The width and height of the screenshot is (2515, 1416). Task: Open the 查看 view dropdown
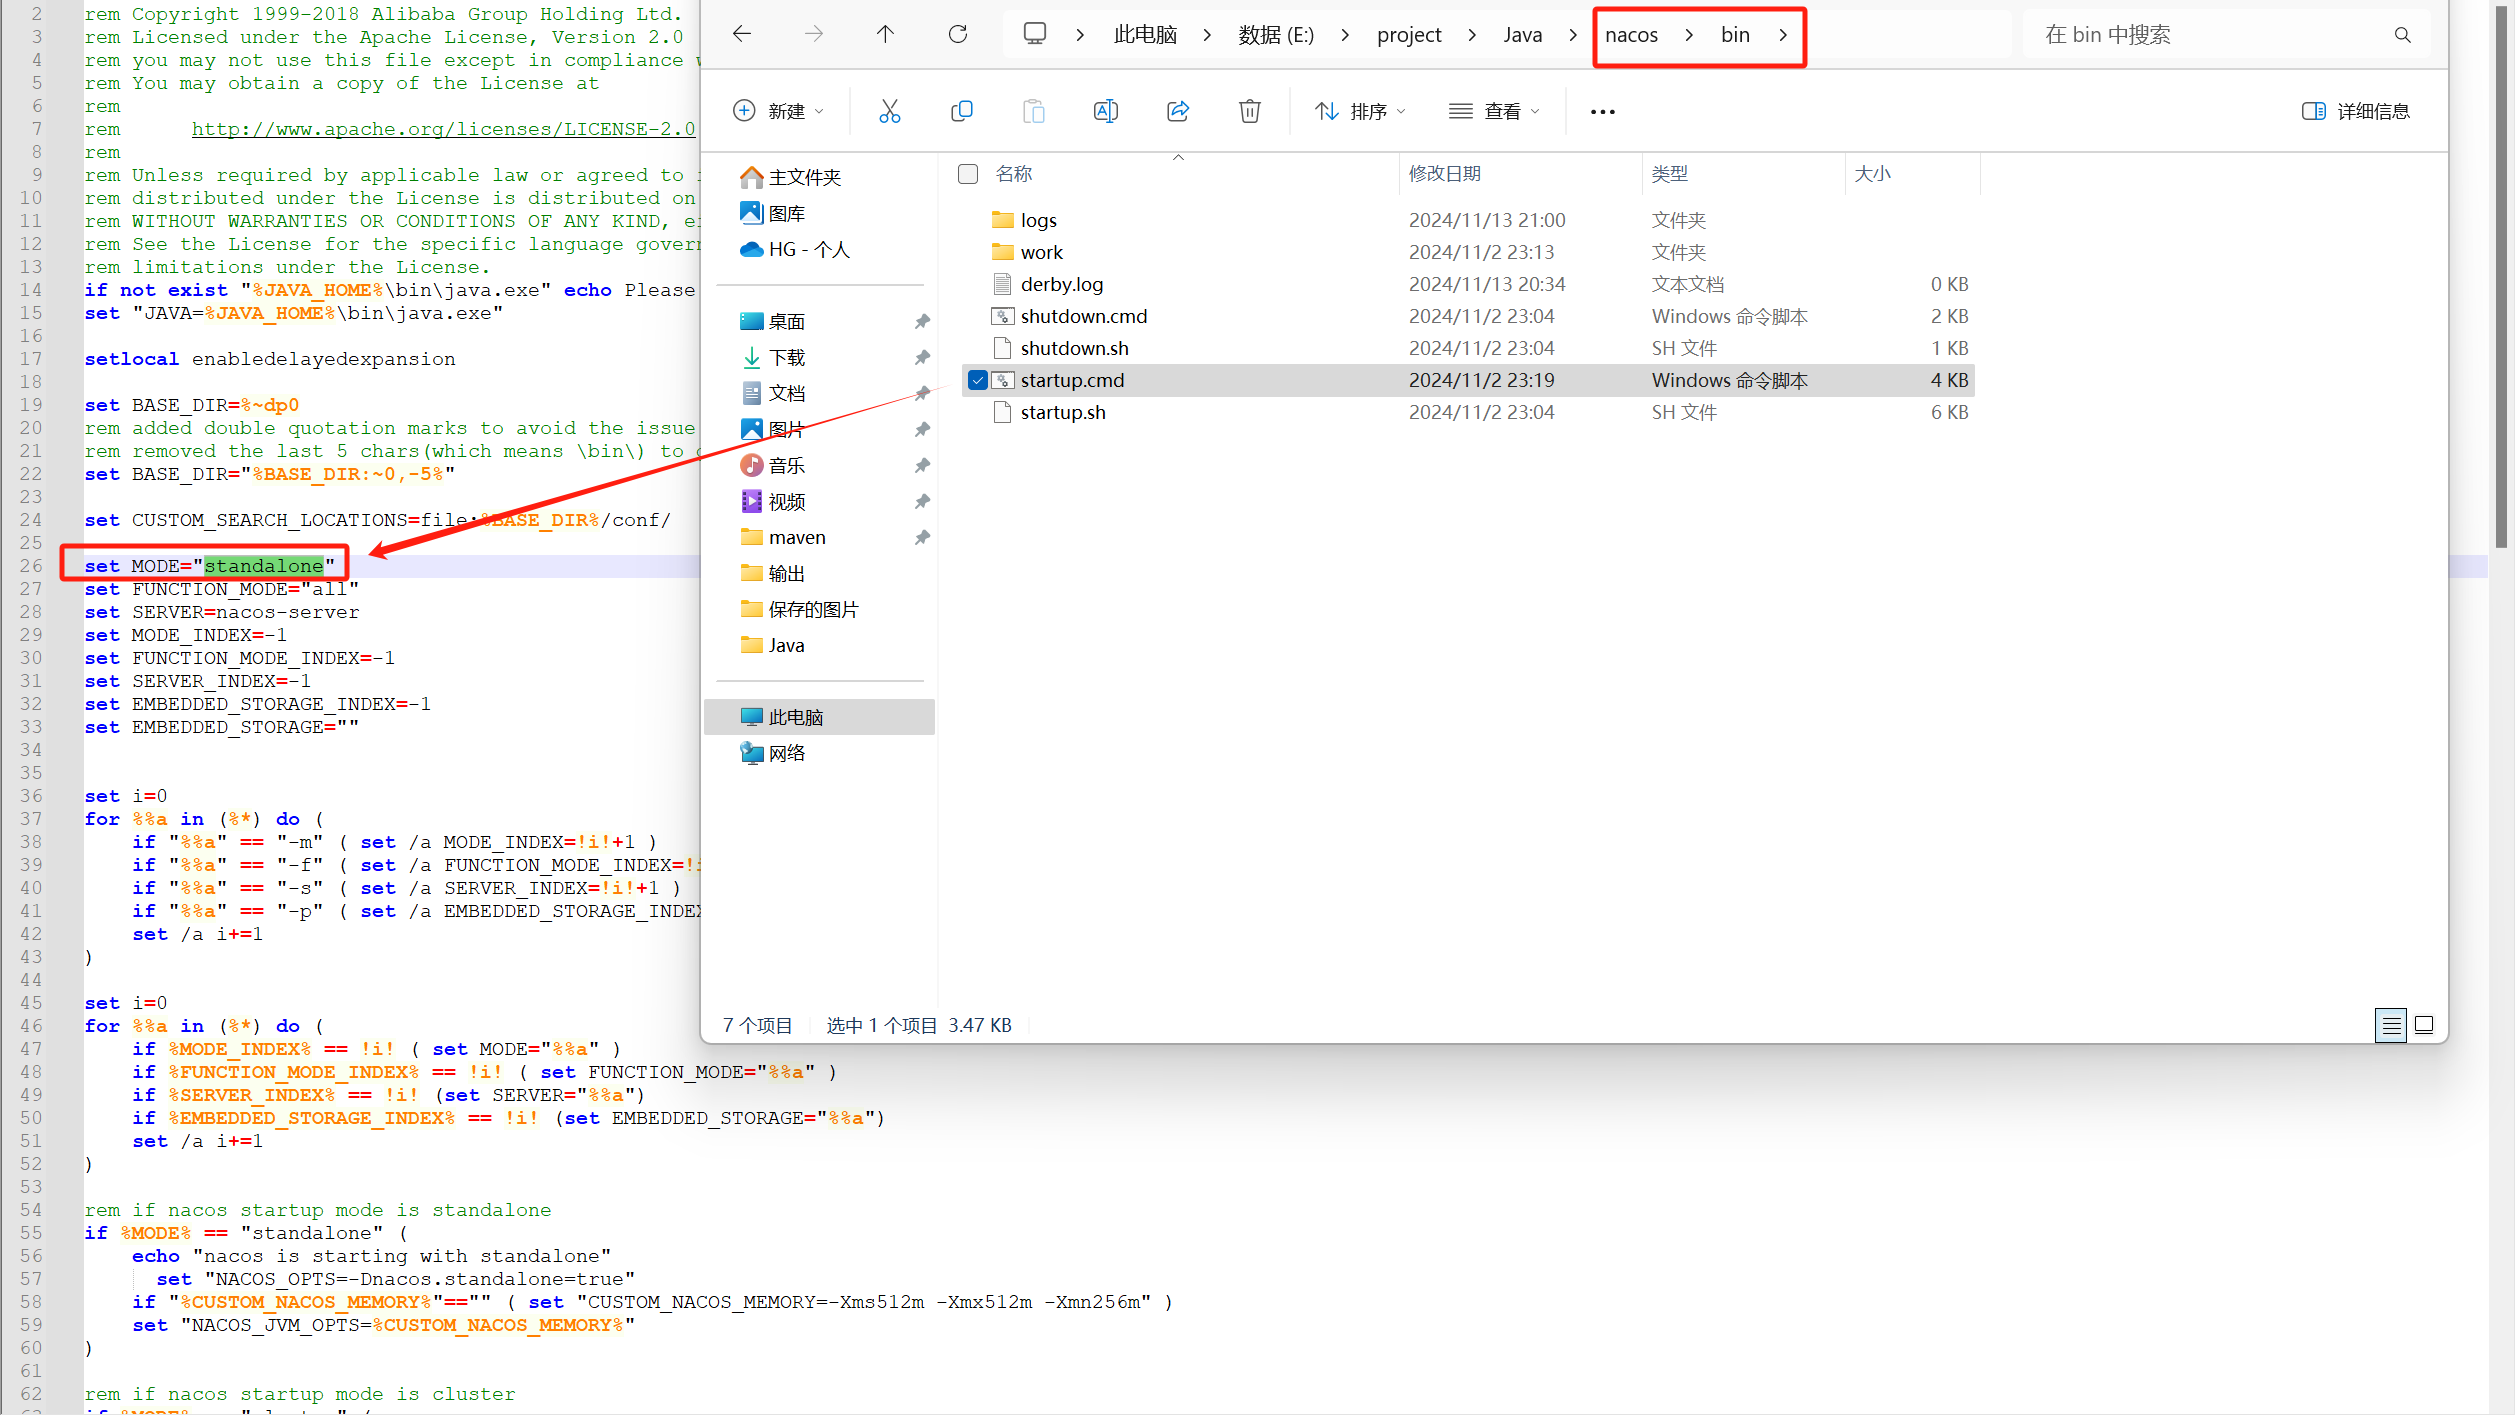click(x=1494, y=111)
